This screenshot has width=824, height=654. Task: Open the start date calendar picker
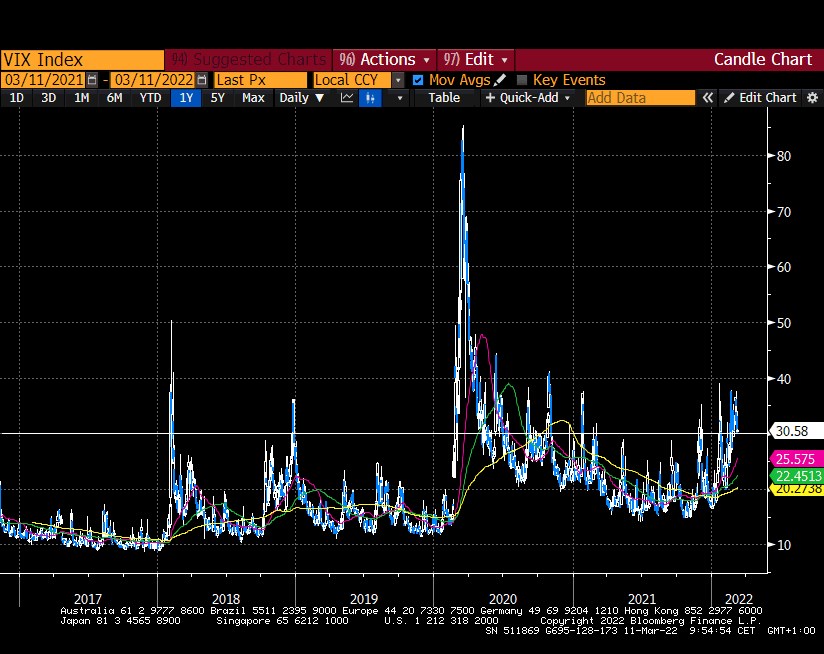(93, 80)
